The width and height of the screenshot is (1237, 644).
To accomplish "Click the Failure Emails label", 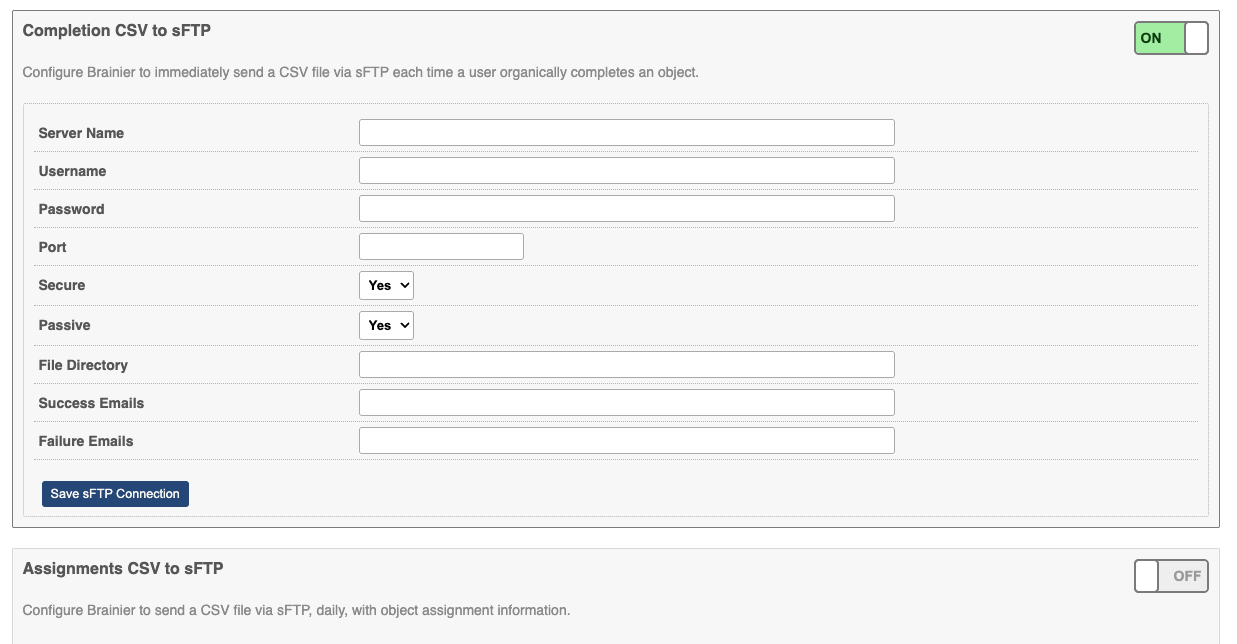I will tap(86, 441).
